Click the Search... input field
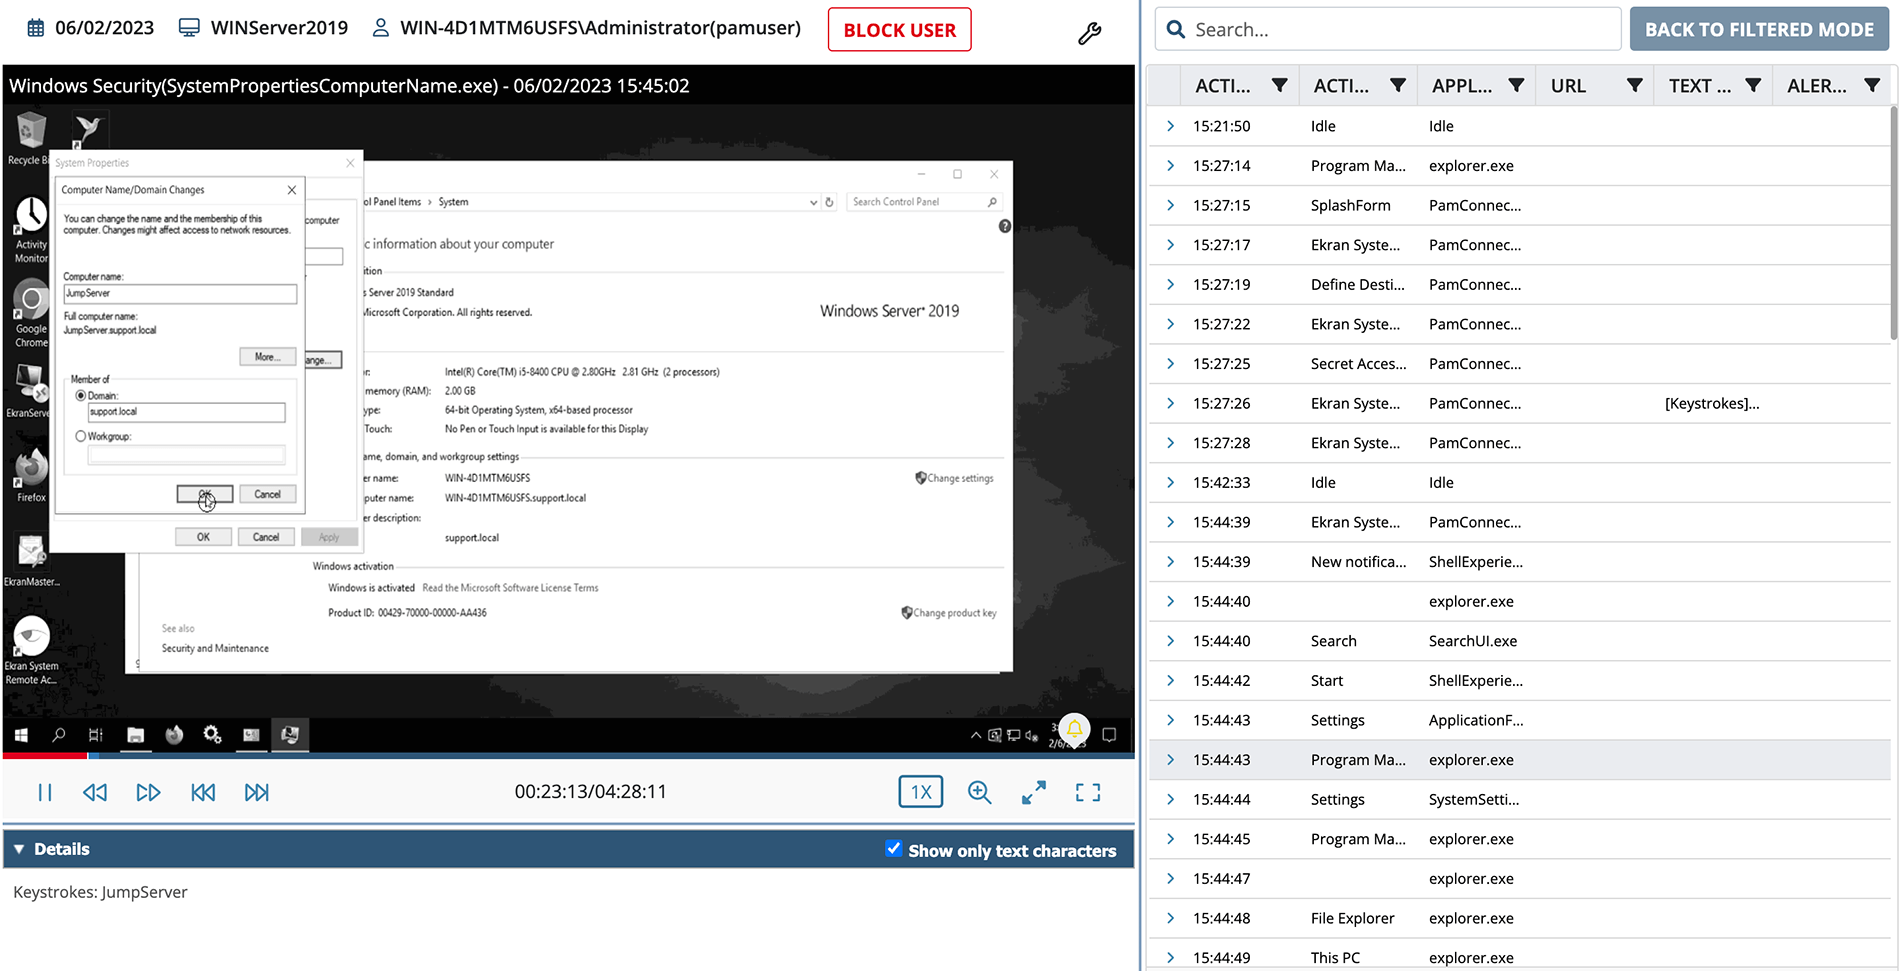Viewport: 1900px width, 971px height. tap(1388, 29)
